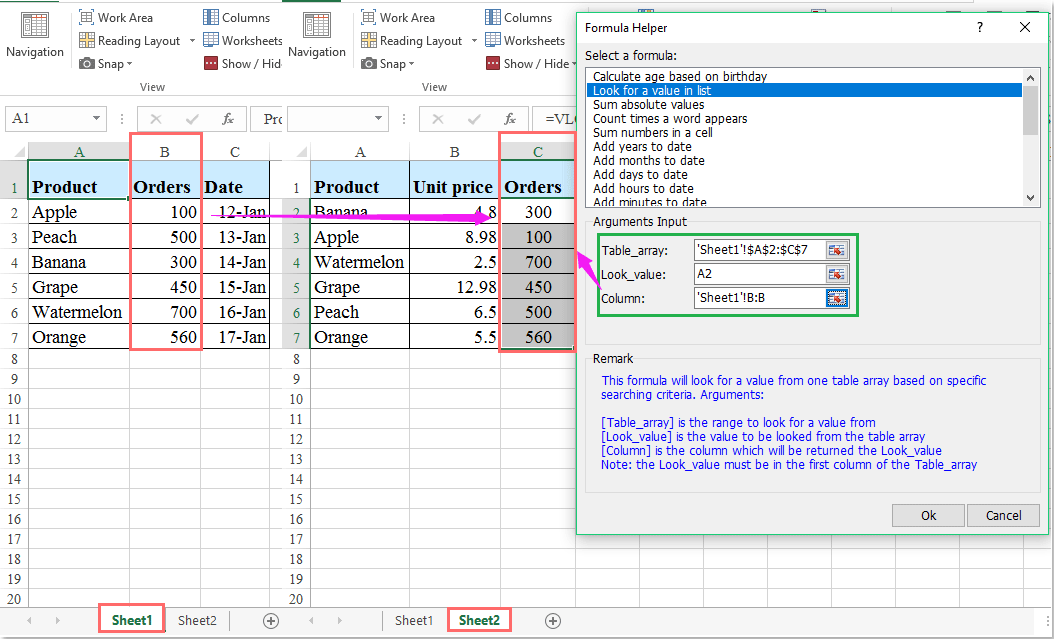Open the Snap screenshot tool
Screen dimensions: 1054x639
click(x=103, y=63)
